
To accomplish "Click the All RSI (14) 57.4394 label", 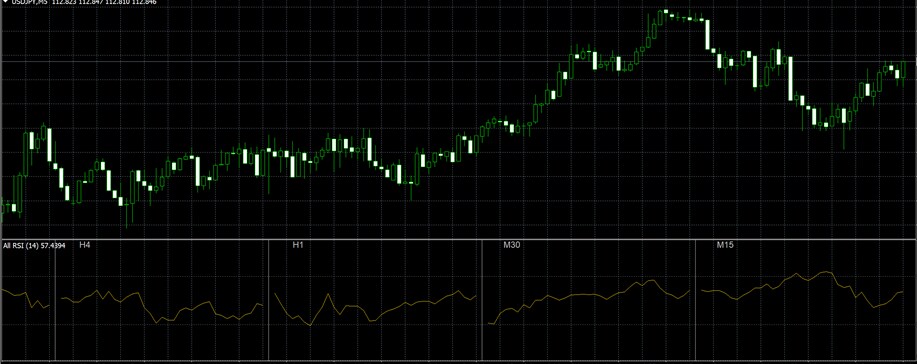I will coord(34,246).
